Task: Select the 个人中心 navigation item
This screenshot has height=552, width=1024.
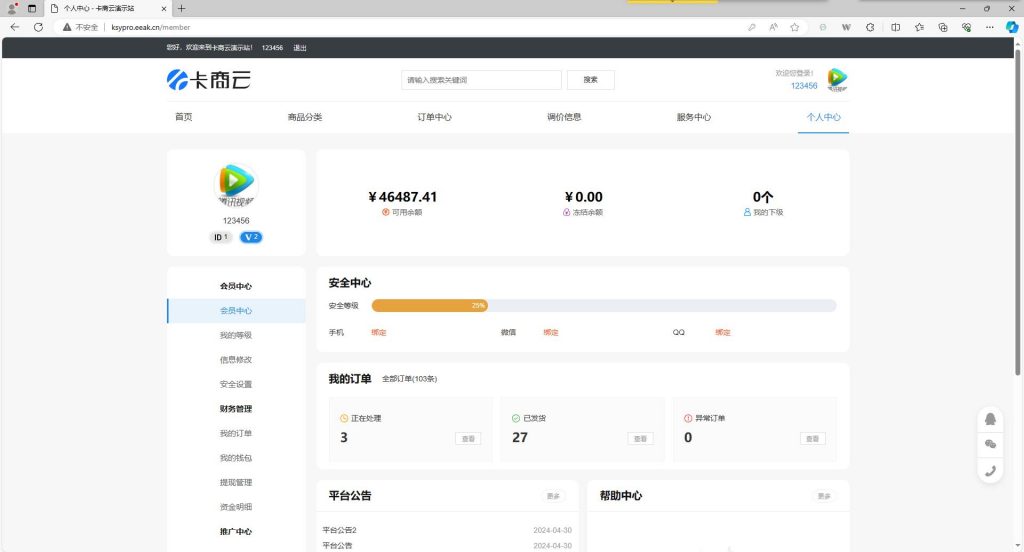Action: (824, 117)
